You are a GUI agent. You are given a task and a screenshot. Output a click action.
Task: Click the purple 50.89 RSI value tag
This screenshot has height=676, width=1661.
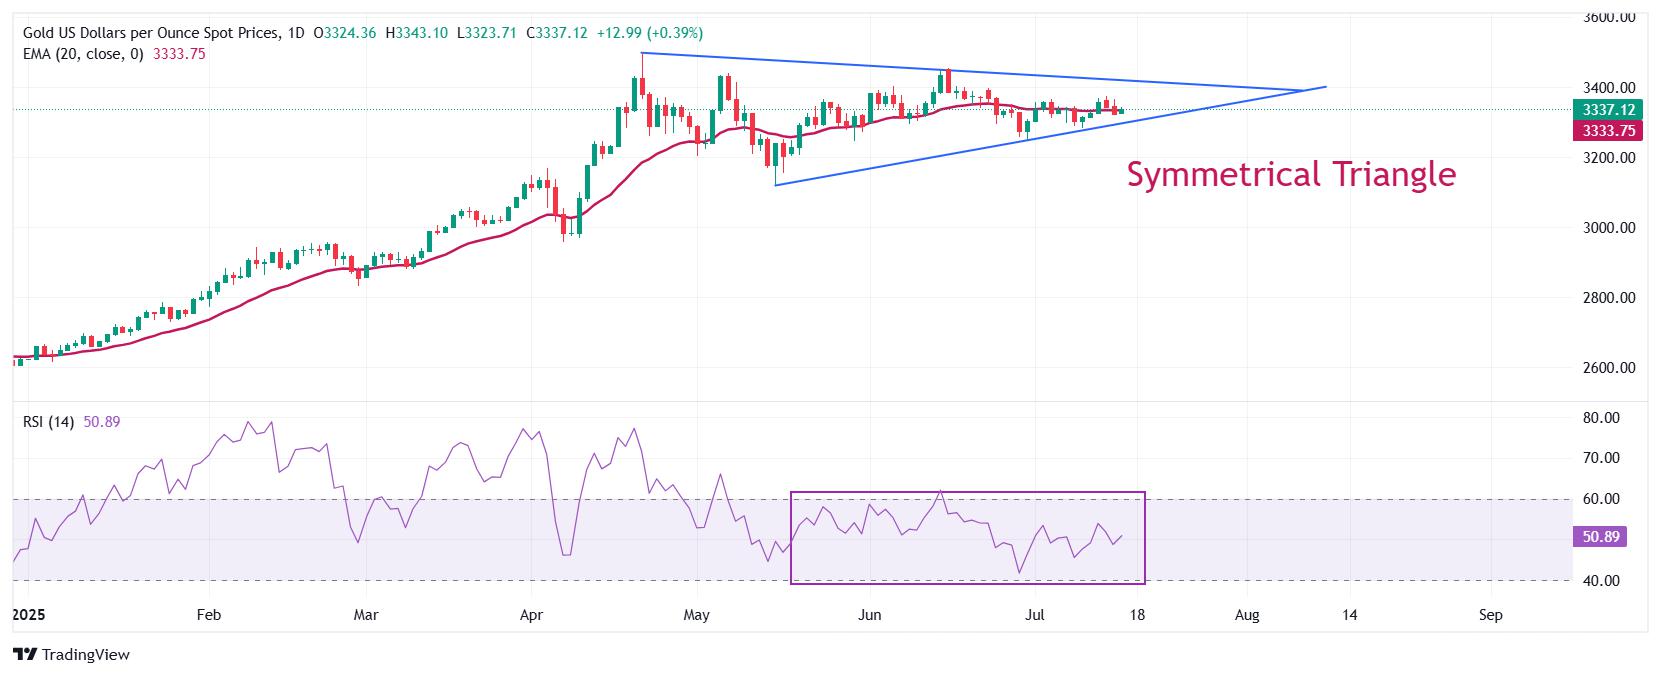pyautogui.click(x=1600, y=537)
